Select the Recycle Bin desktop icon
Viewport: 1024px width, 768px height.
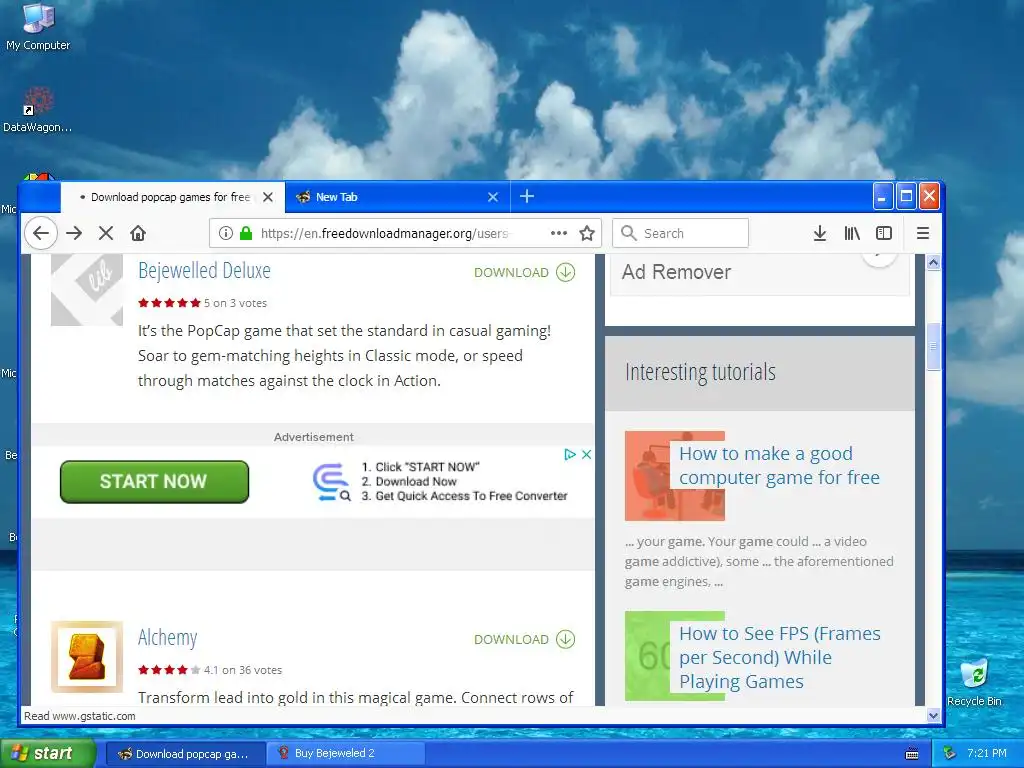(x=974, y=682)
